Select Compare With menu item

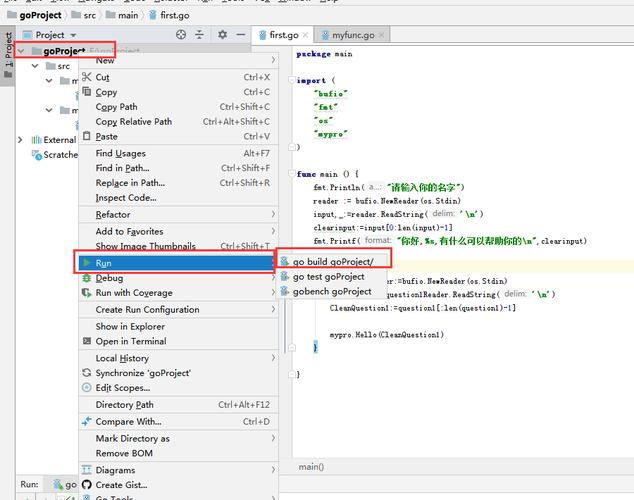(178, 422)
